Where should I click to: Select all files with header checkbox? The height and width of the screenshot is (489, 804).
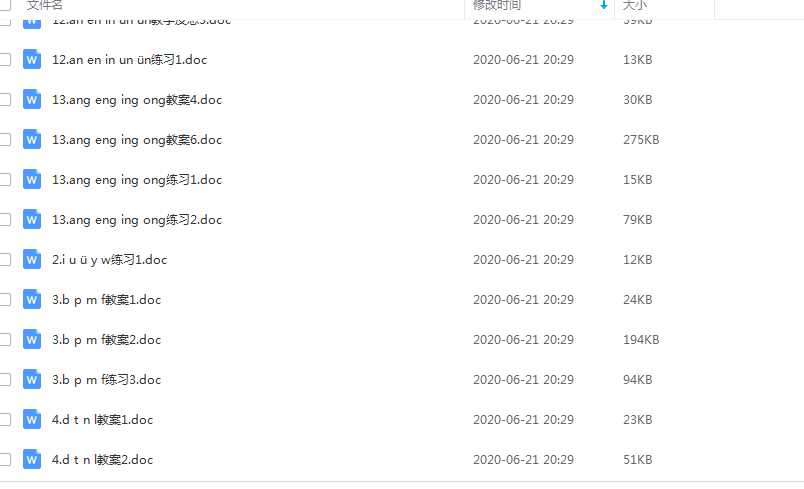[5, 4]
